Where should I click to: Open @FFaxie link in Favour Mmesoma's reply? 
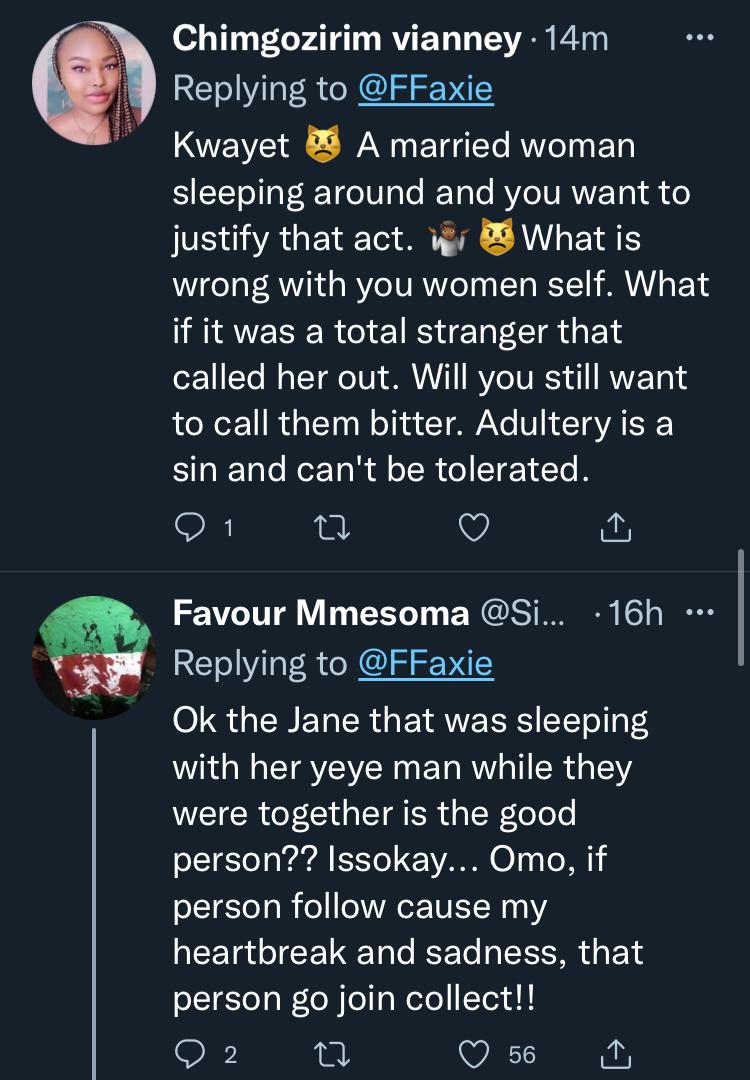click(x=426, y=662)
